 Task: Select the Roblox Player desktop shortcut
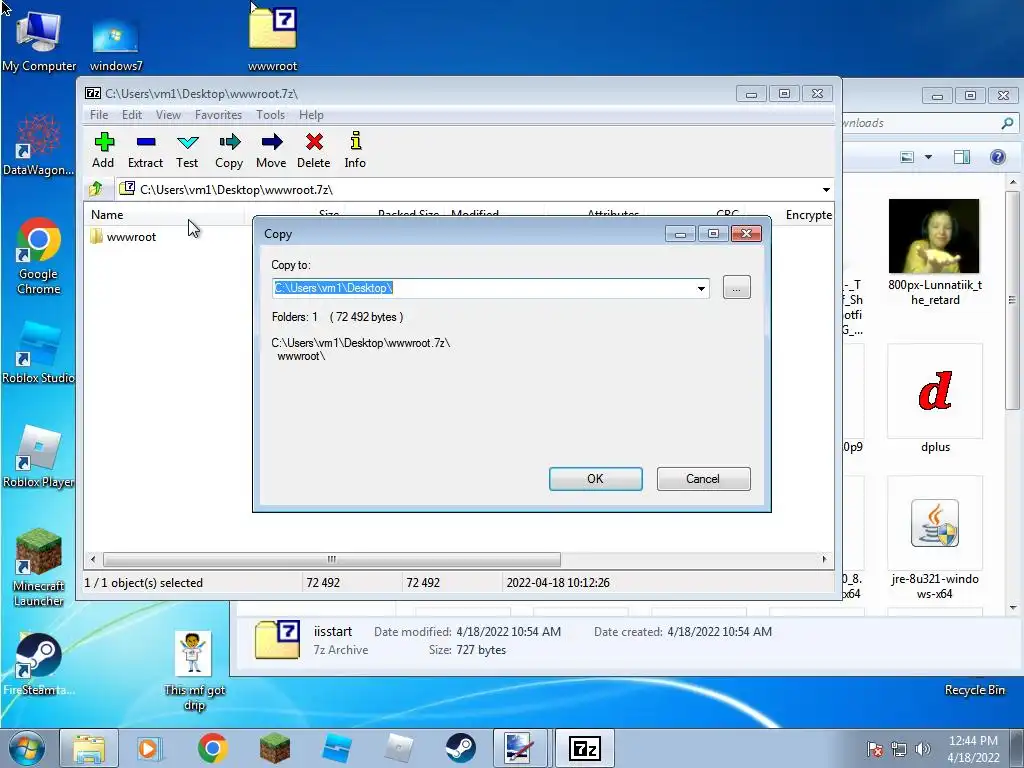[39, 456]
